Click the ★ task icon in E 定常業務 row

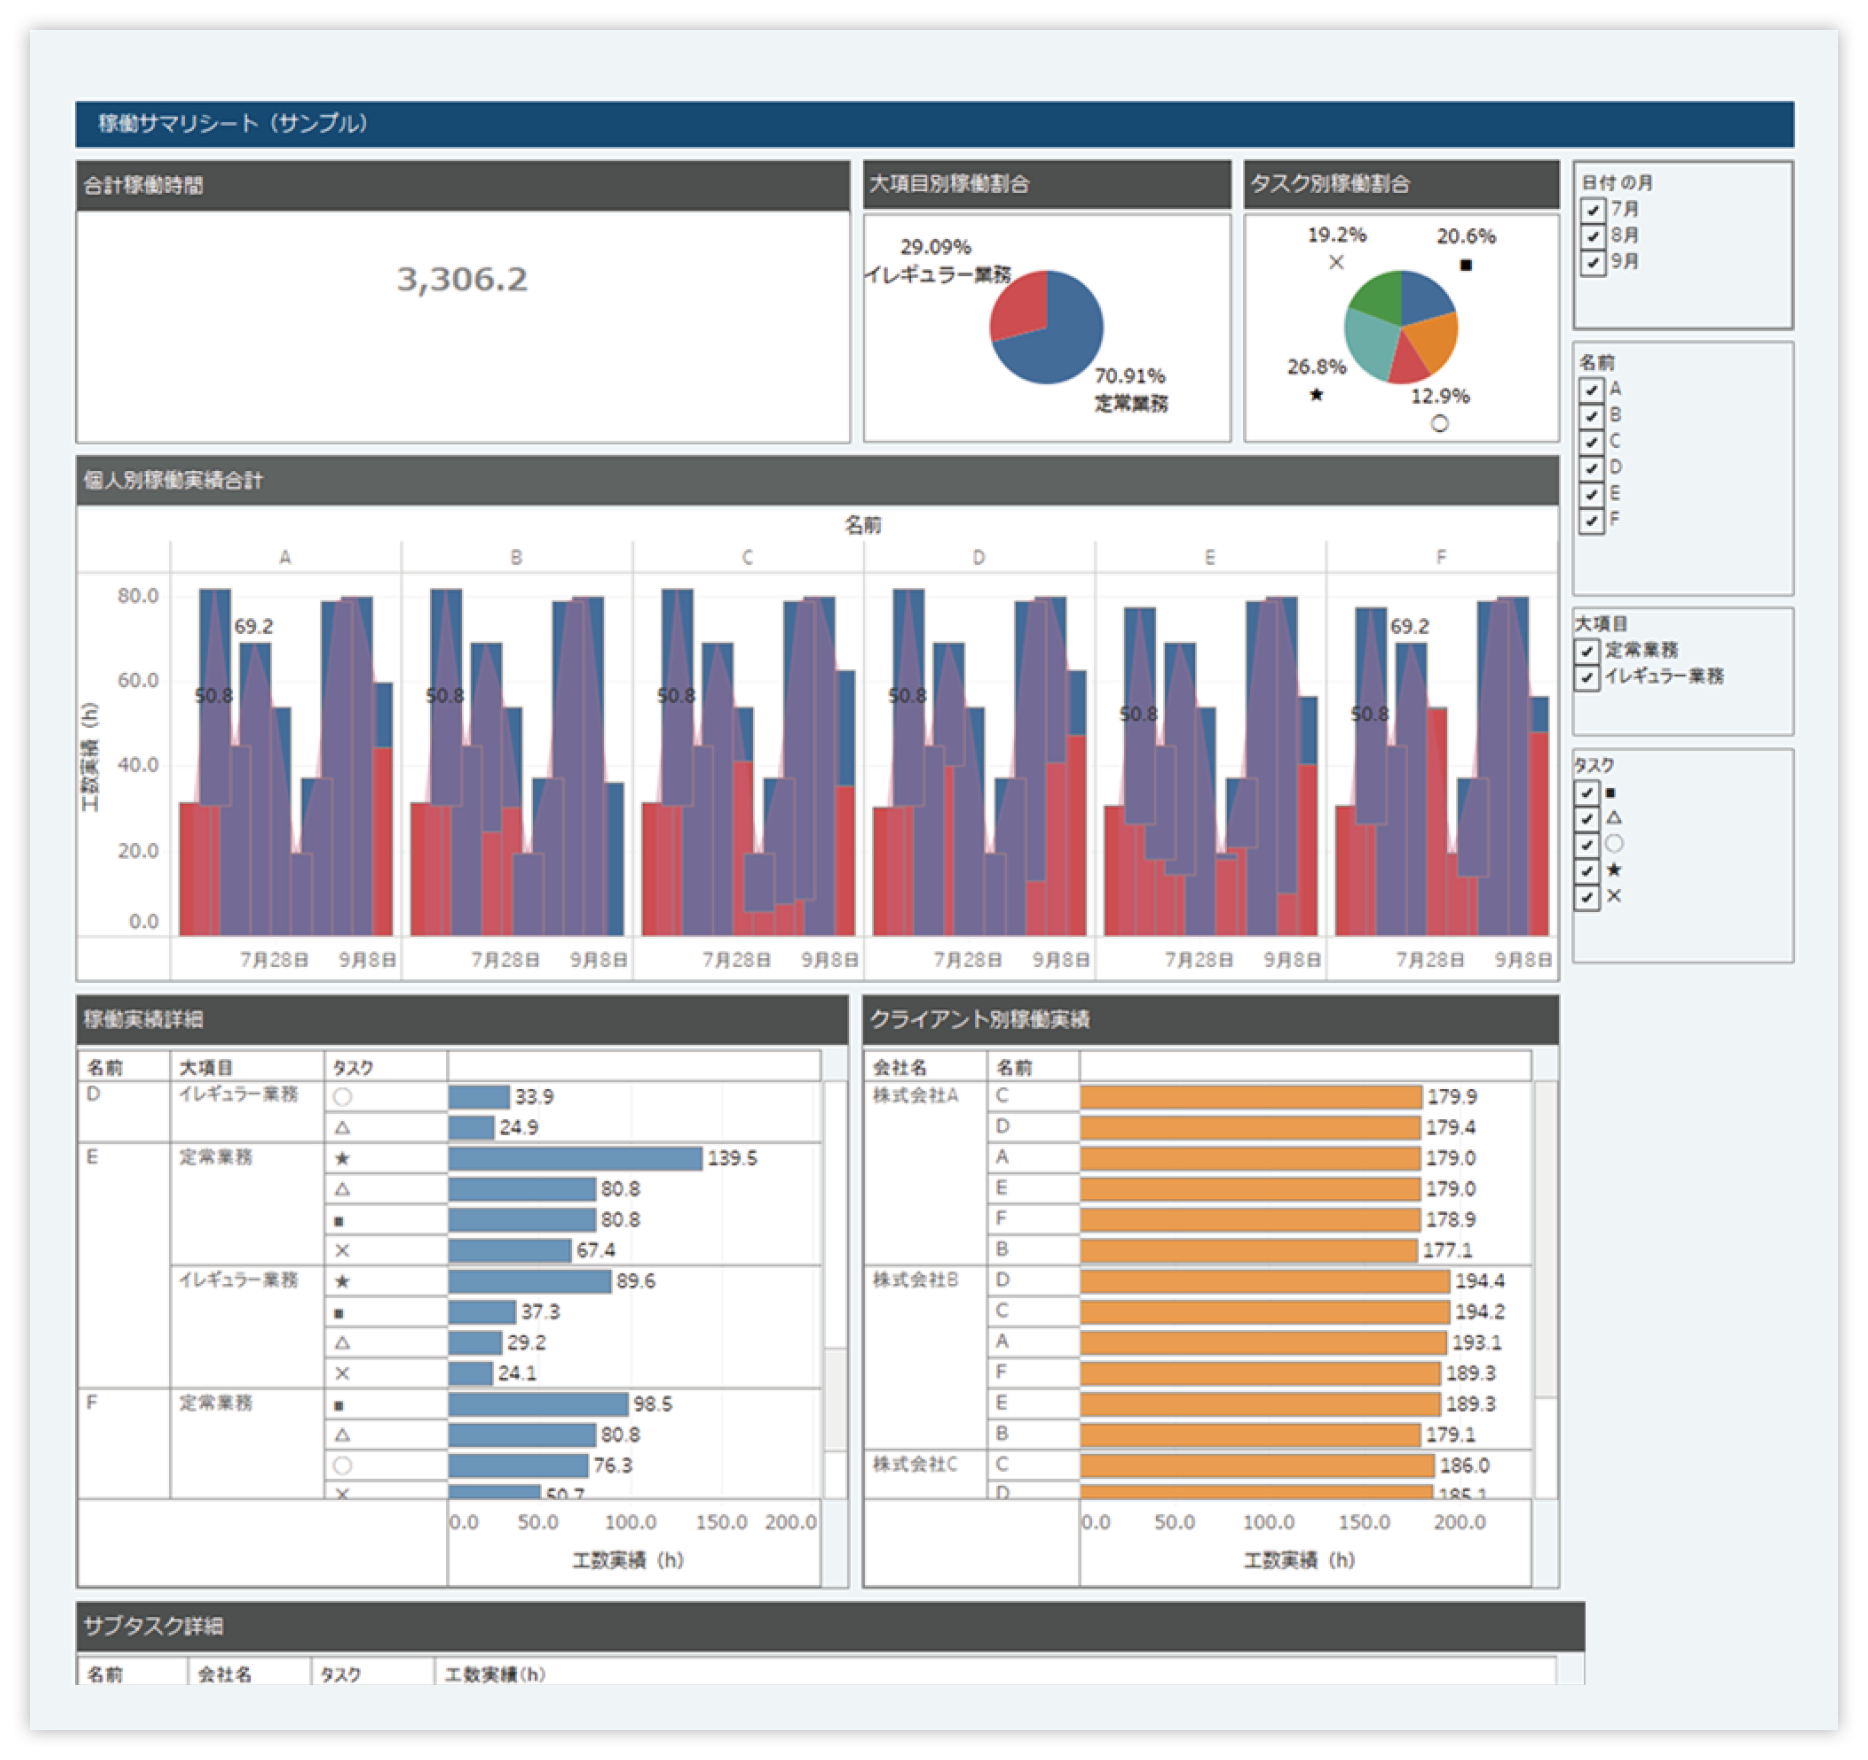pos(342,1159)
